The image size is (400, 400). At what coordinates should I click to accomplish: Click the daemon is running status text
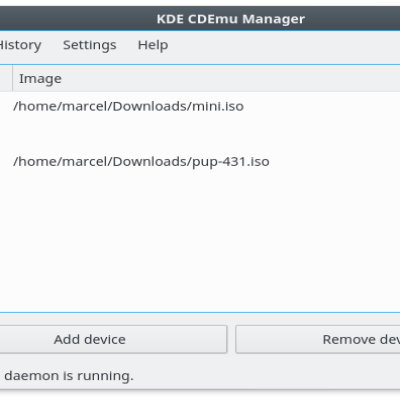point(69,376)
